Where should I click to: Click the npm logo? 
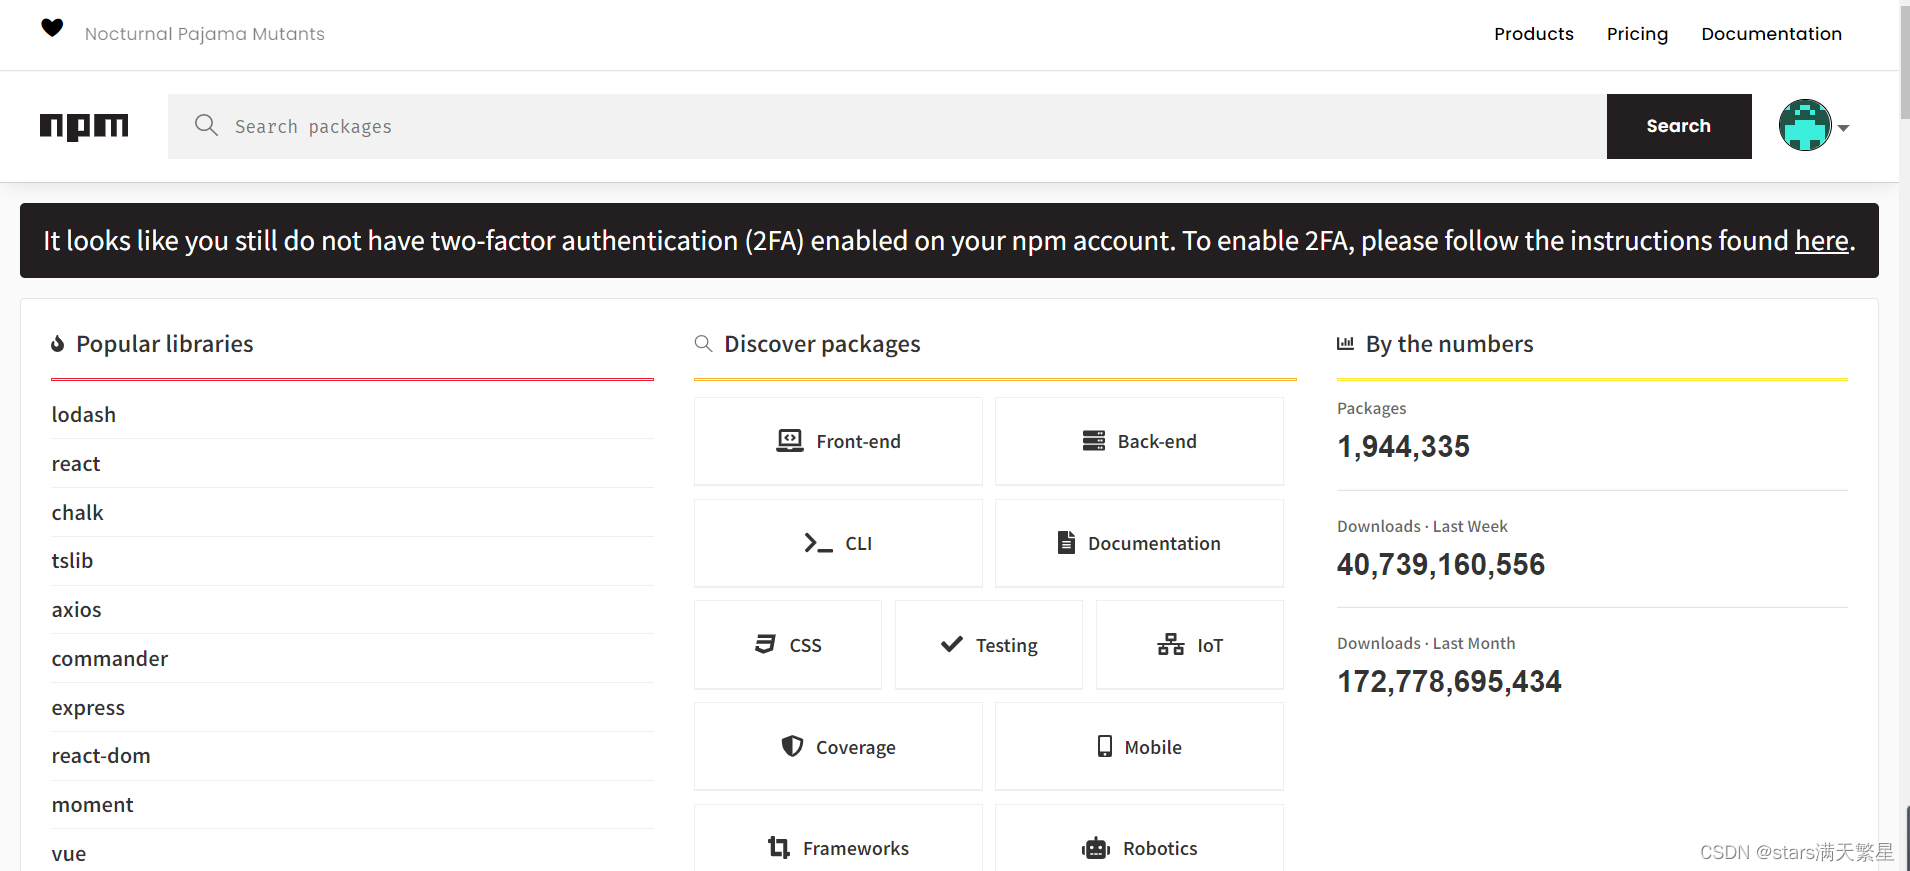click(x=84, y=126)
